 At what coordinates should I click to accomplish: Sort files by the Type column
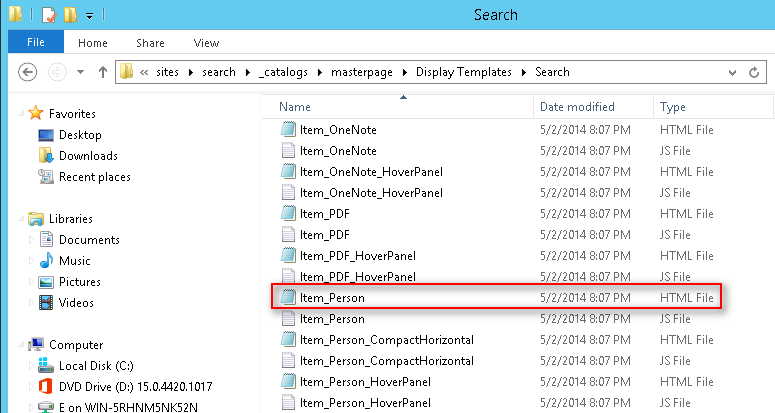(713, 107)
